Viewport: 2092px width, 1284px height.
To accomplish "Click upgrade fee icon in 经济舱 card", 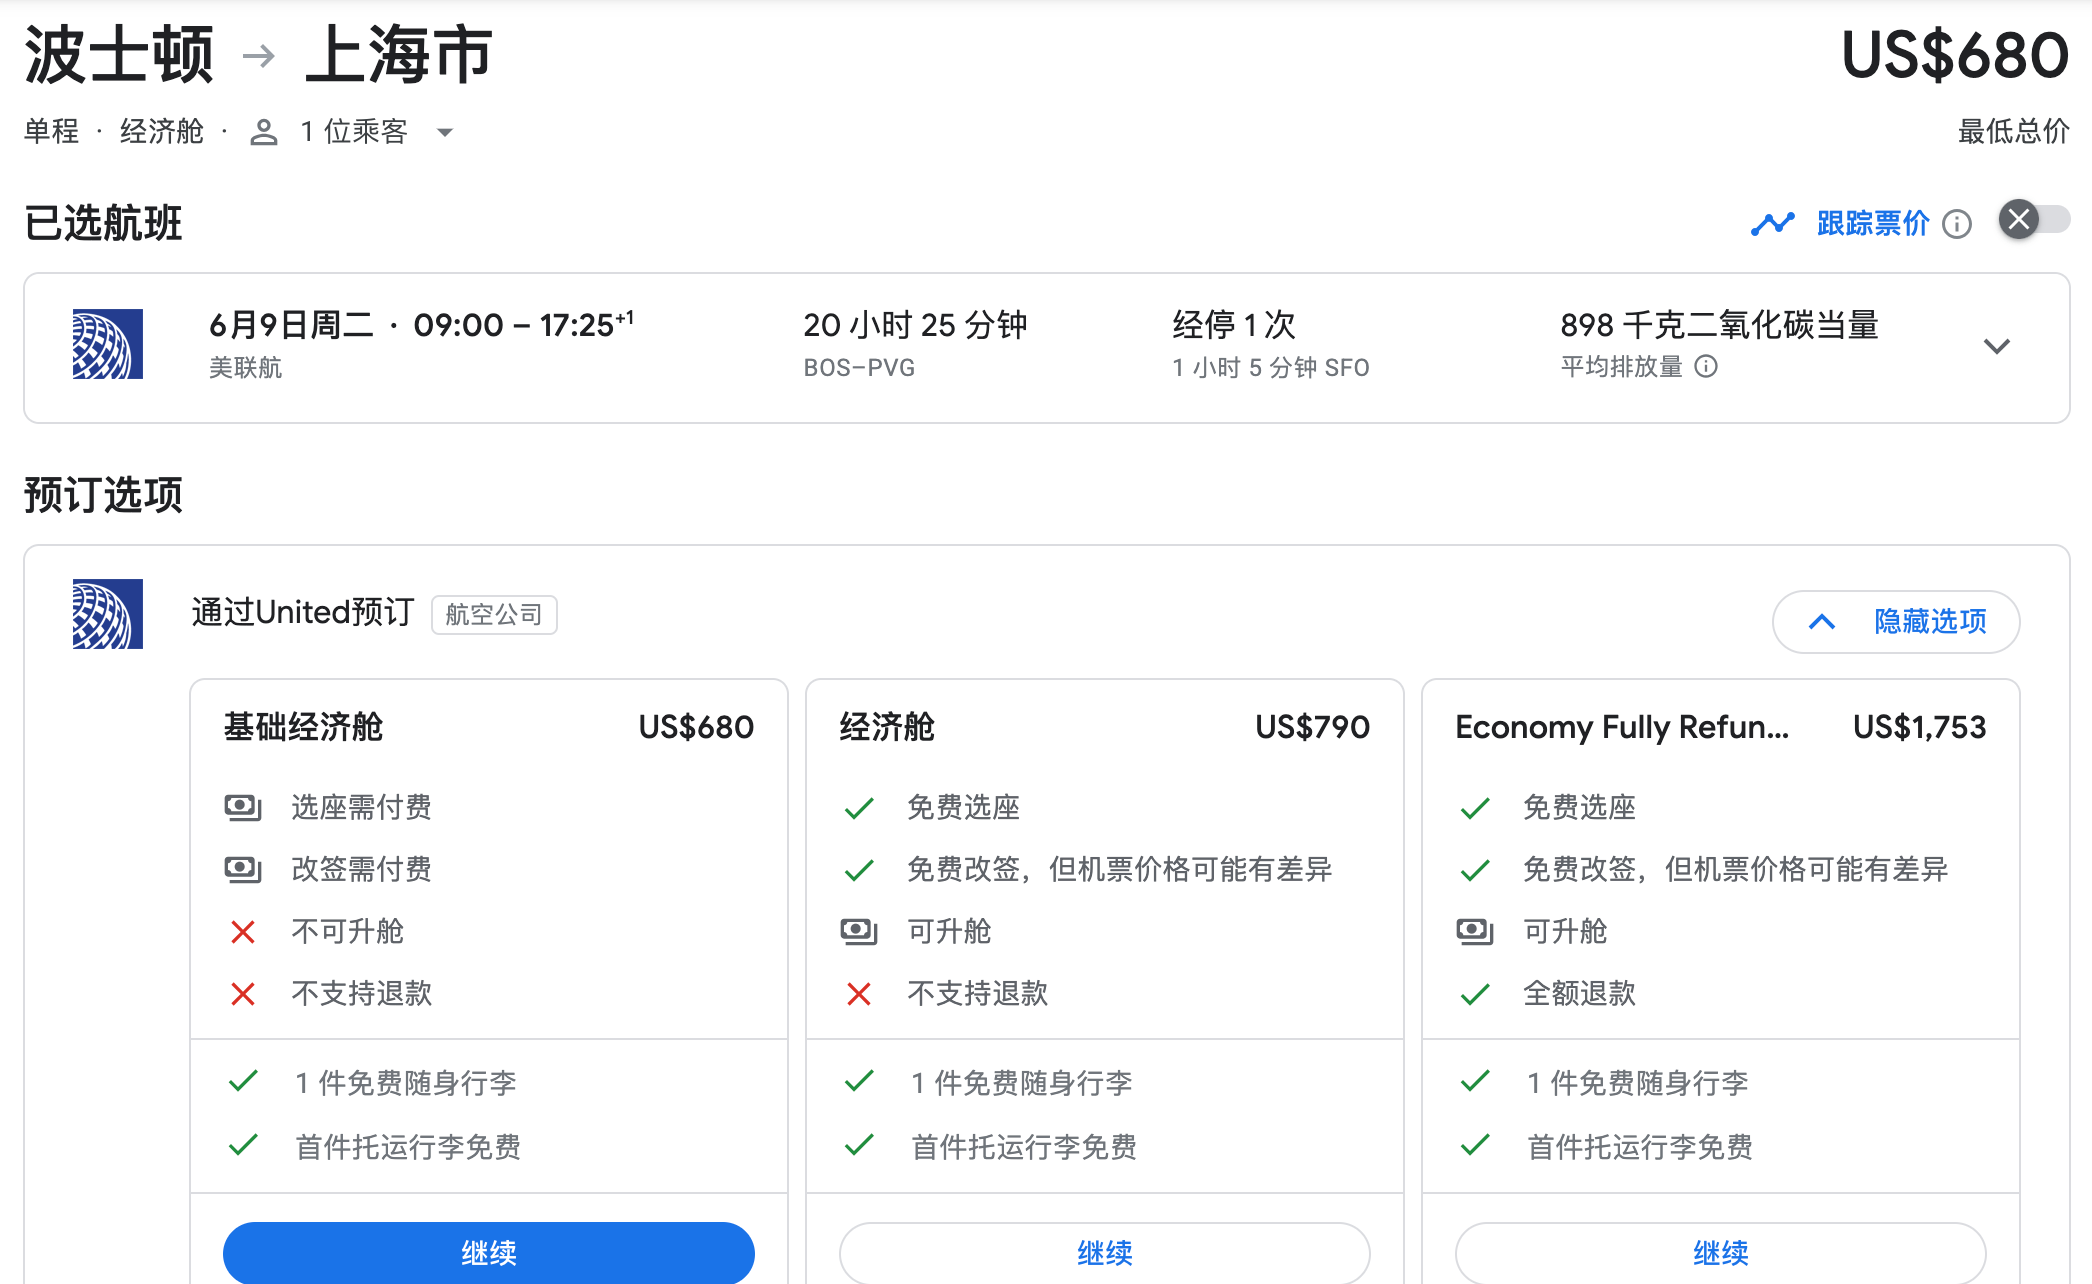I will tap(859, 931).
